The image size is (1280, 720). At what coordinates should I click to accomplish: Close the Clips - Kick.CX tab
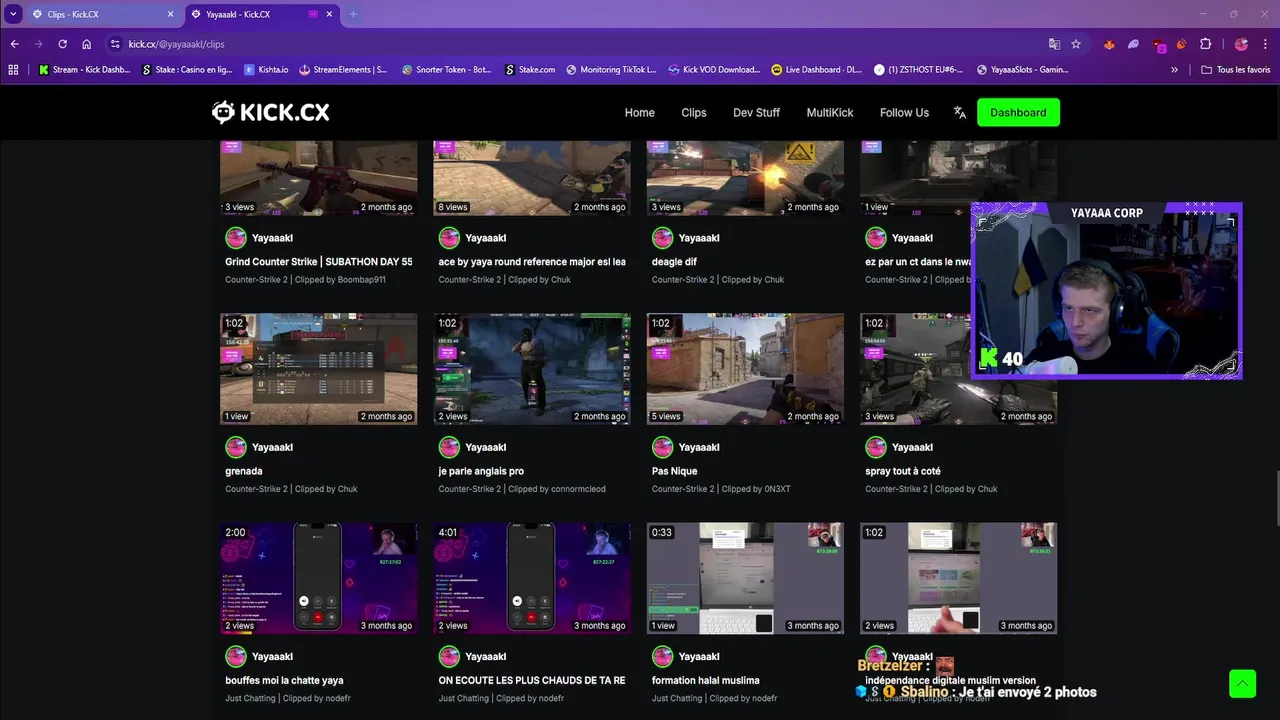pos(170,14)
